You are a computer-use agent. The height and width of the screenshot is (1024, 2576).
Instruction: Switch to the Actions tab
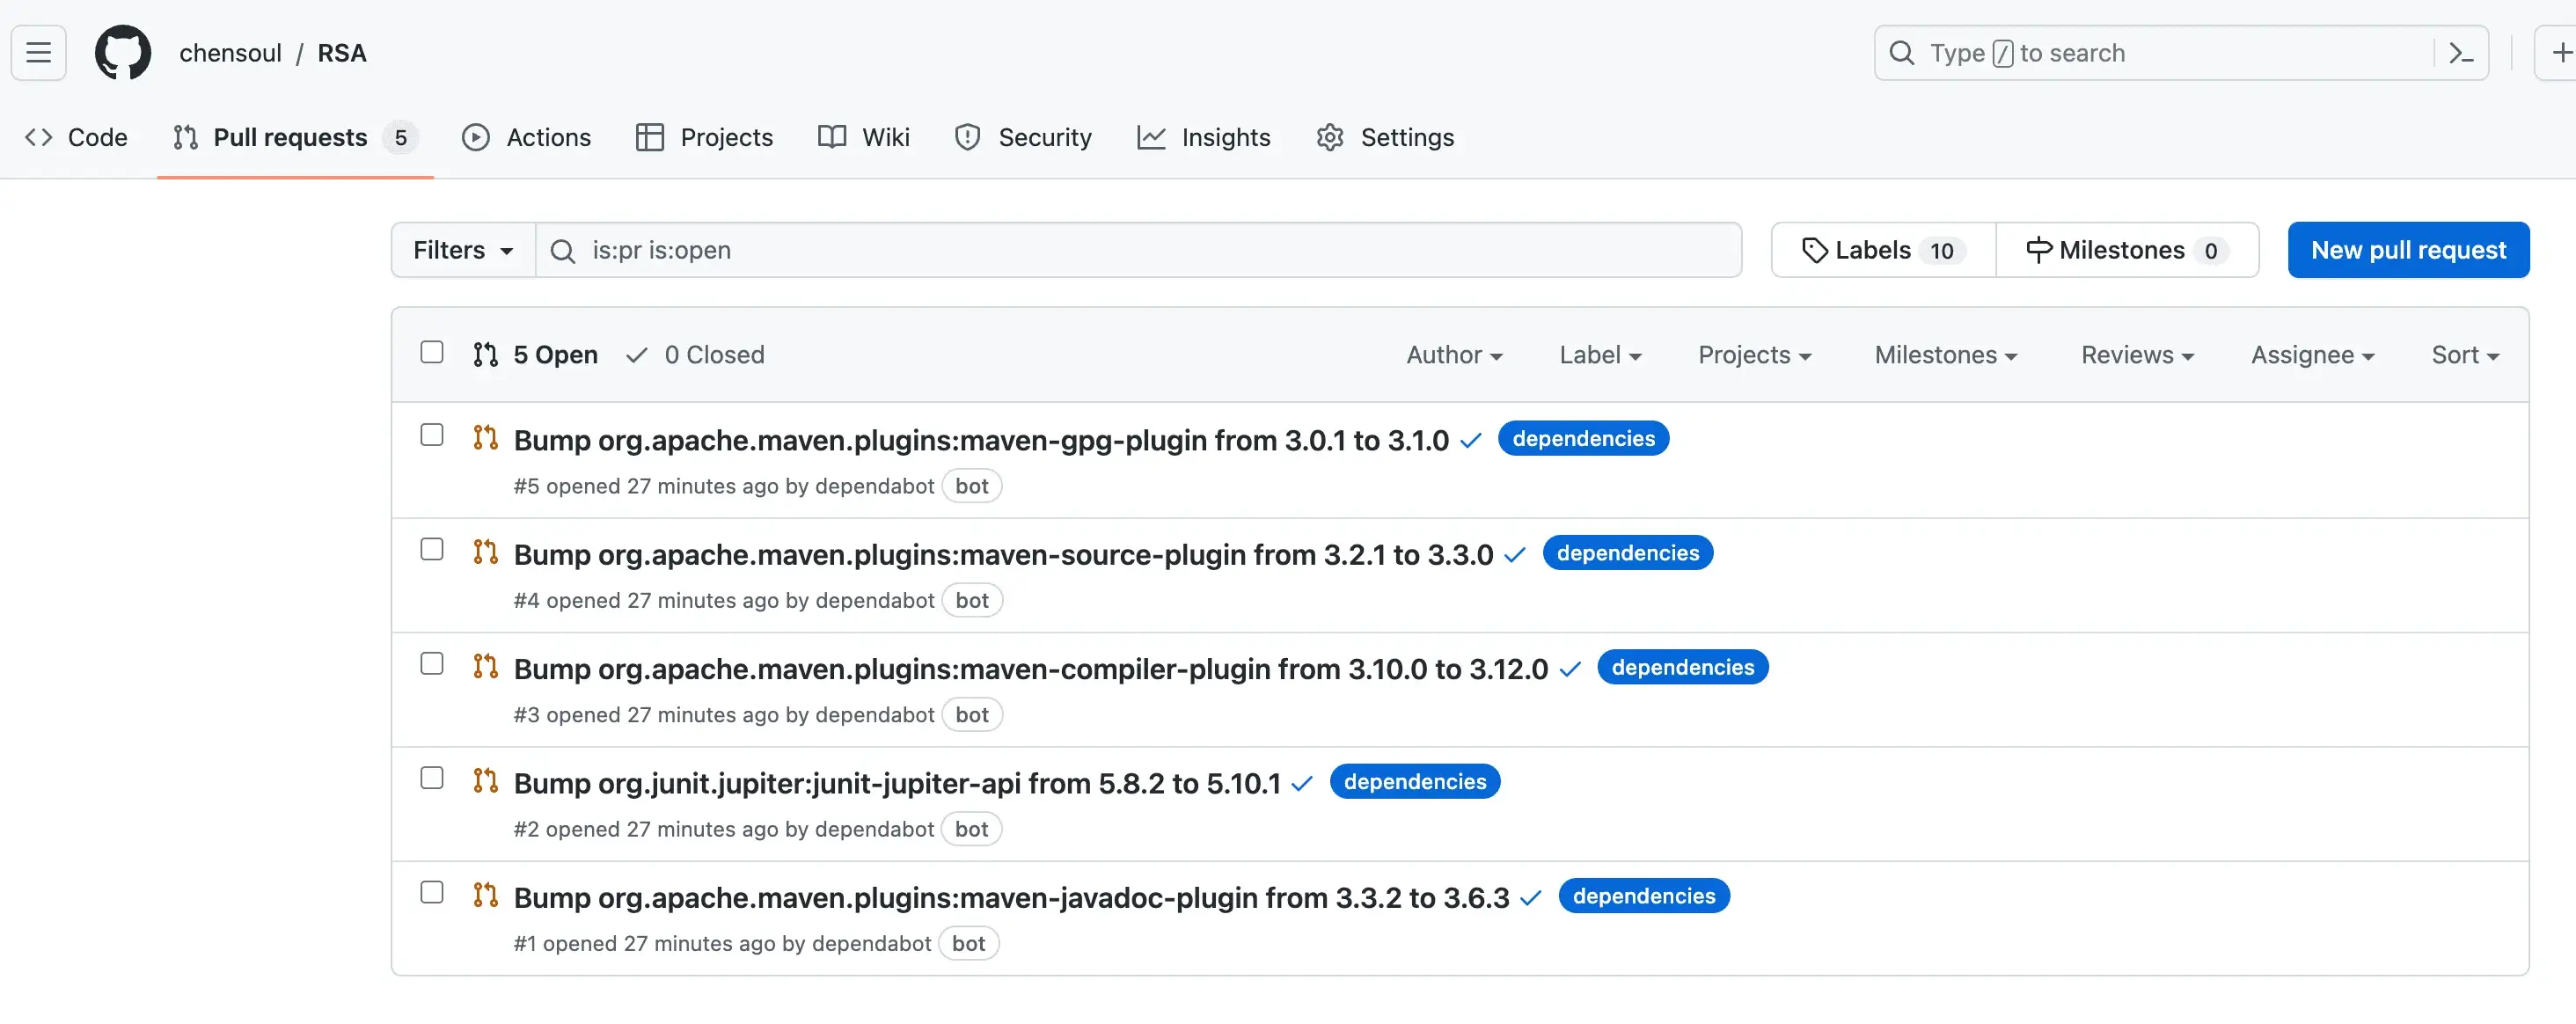pos(527,138)
